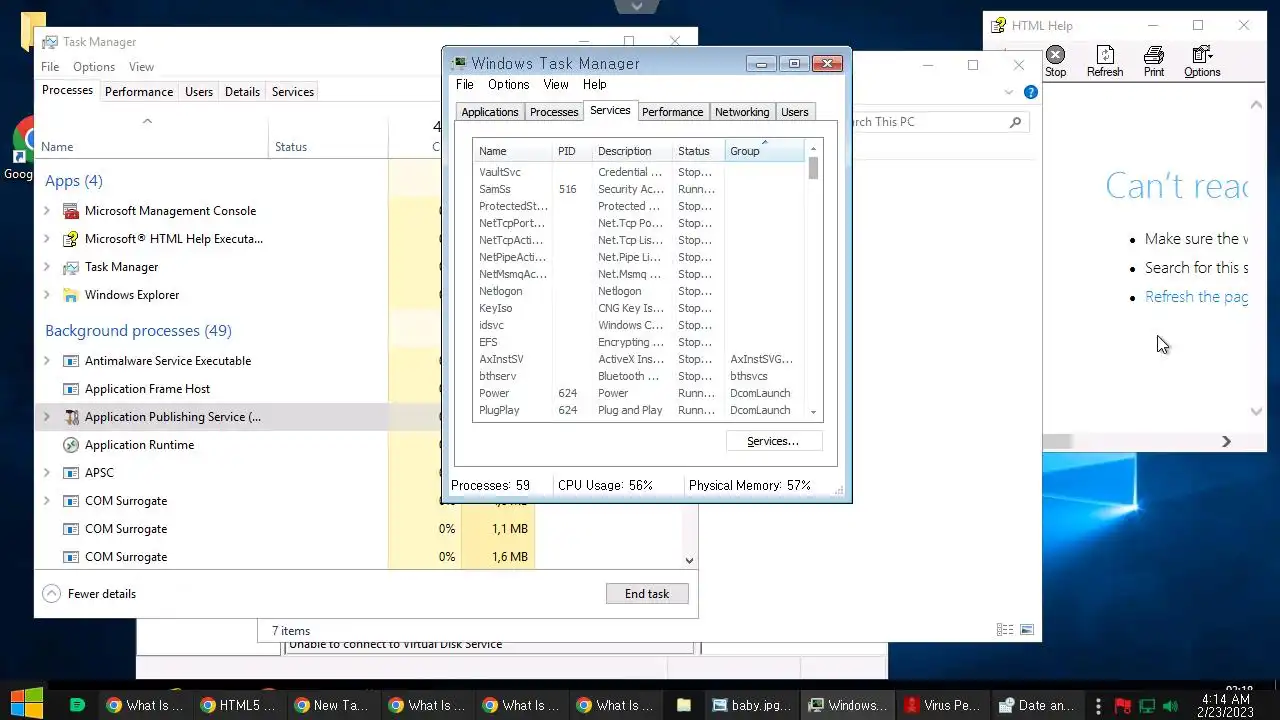Open HTML5 Chrome taskbar item
The image size is (1280, 720).
(237, 705)
